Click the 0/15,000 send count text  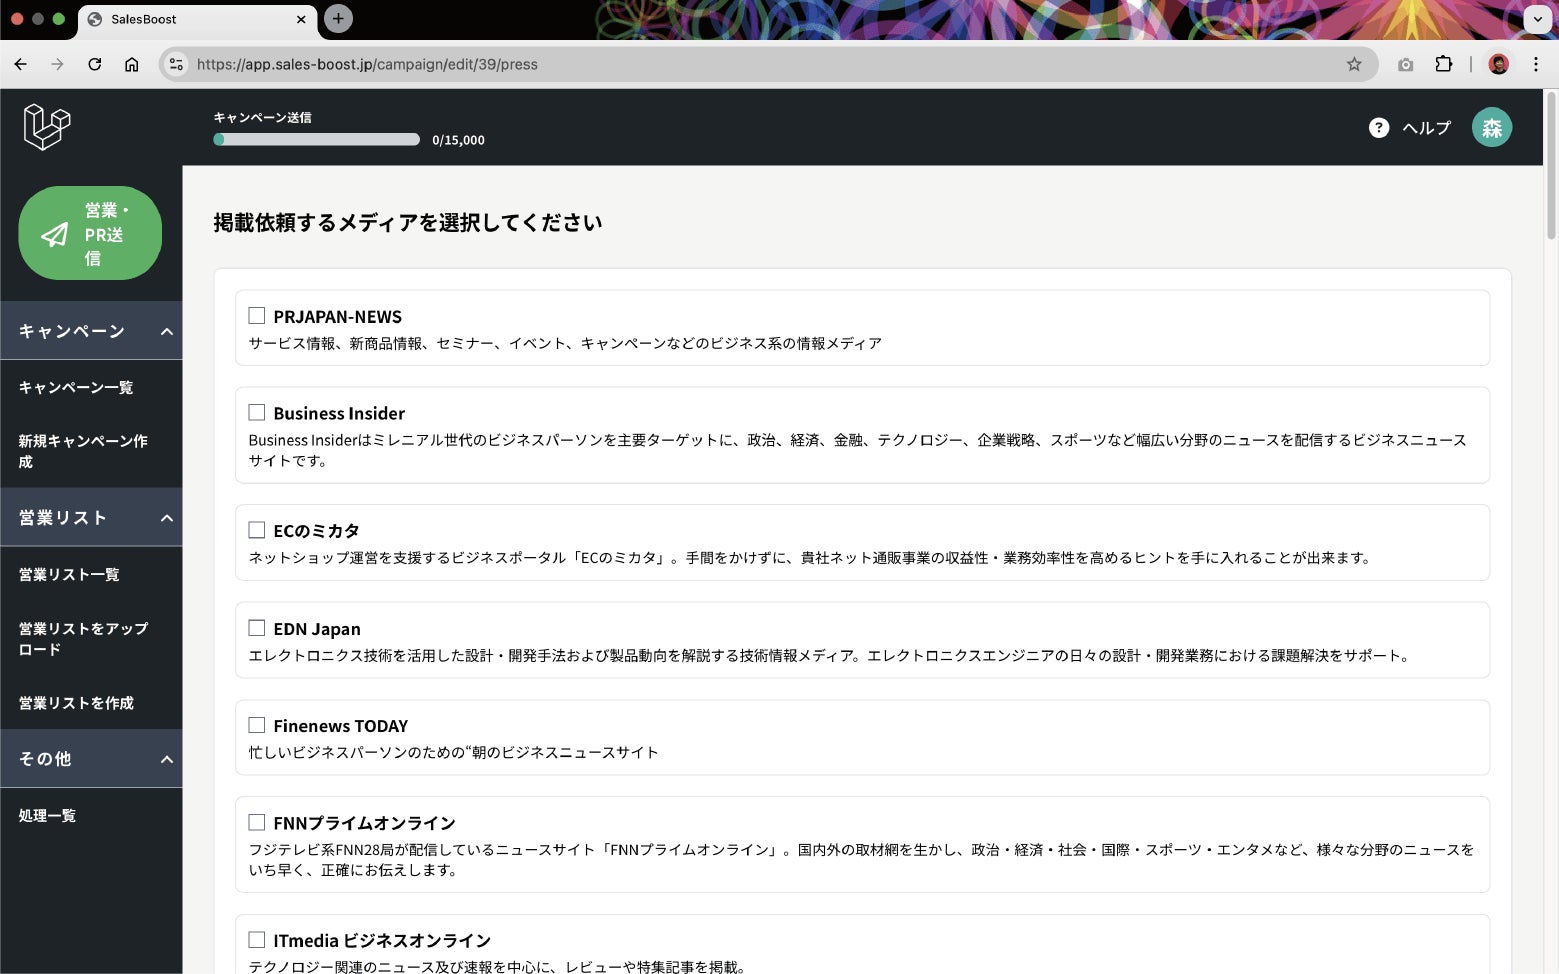coord(458,140)
